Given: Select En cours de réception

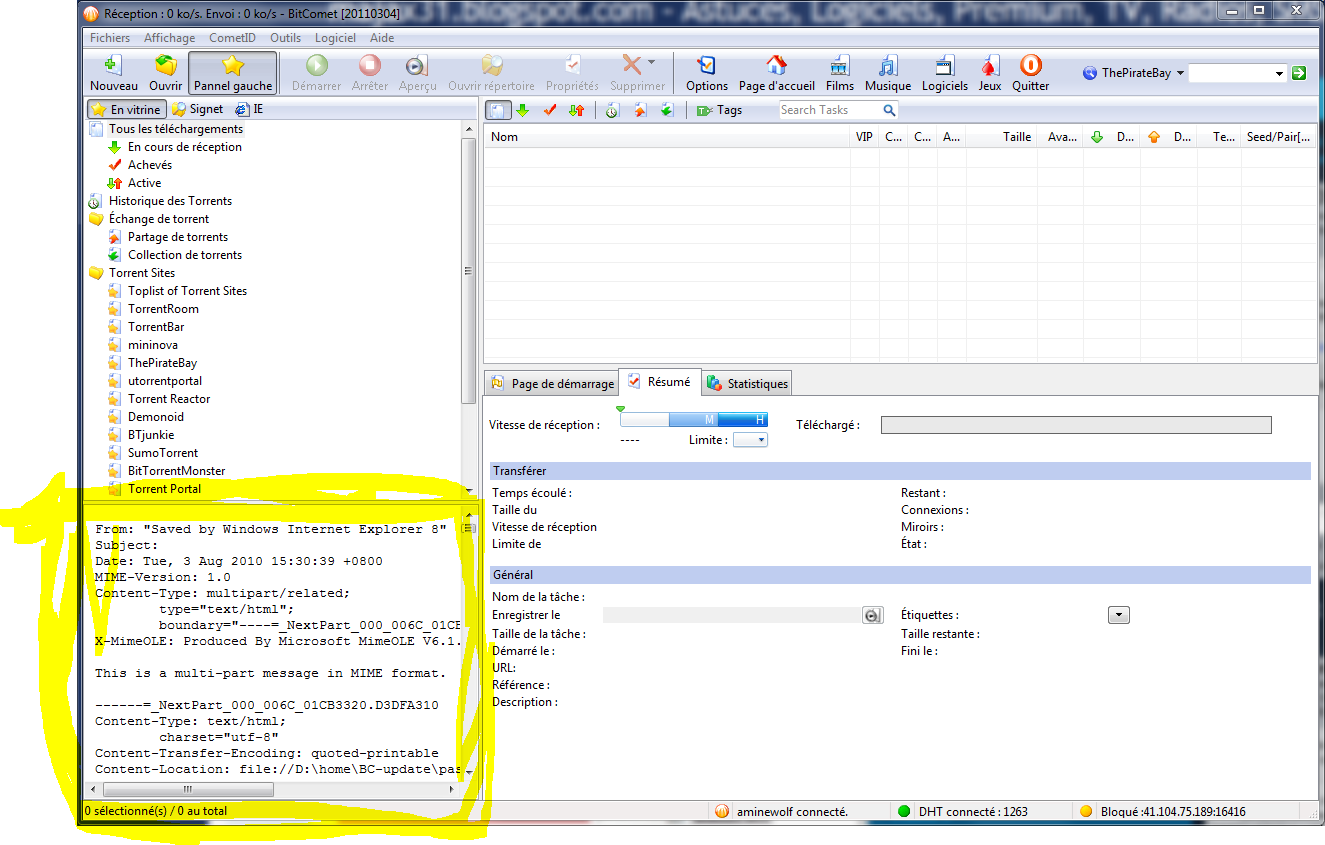Looking at the screenshot, I should (184, 147).
